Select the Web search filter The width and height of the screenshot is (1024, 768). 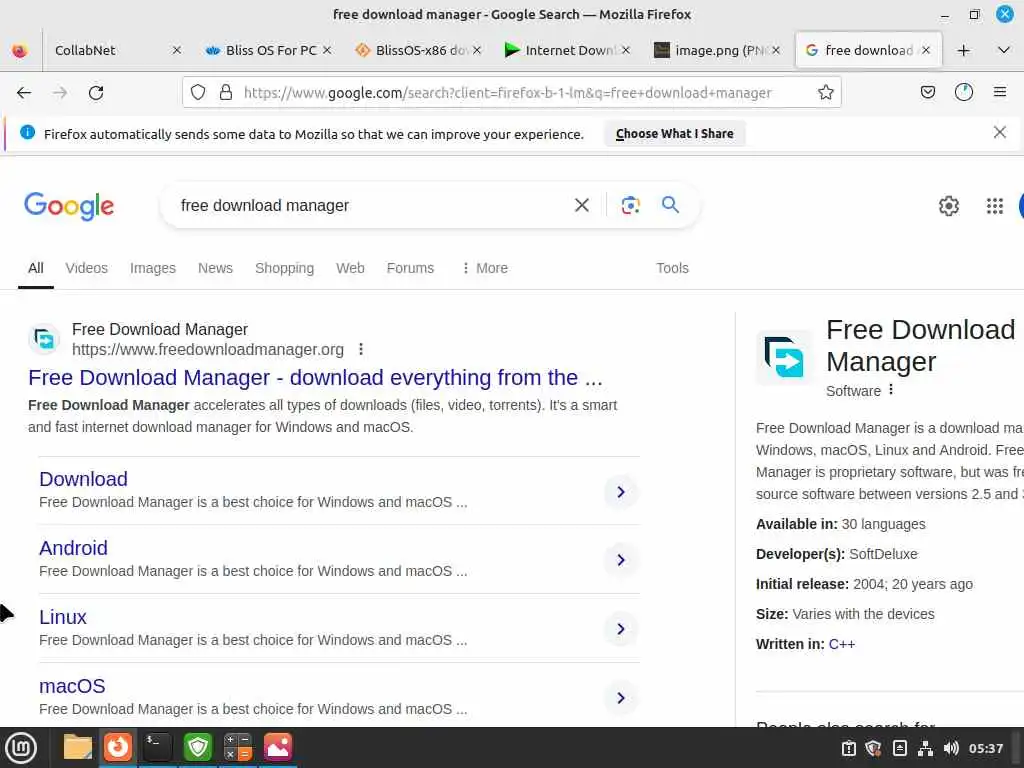click(350, 268)
